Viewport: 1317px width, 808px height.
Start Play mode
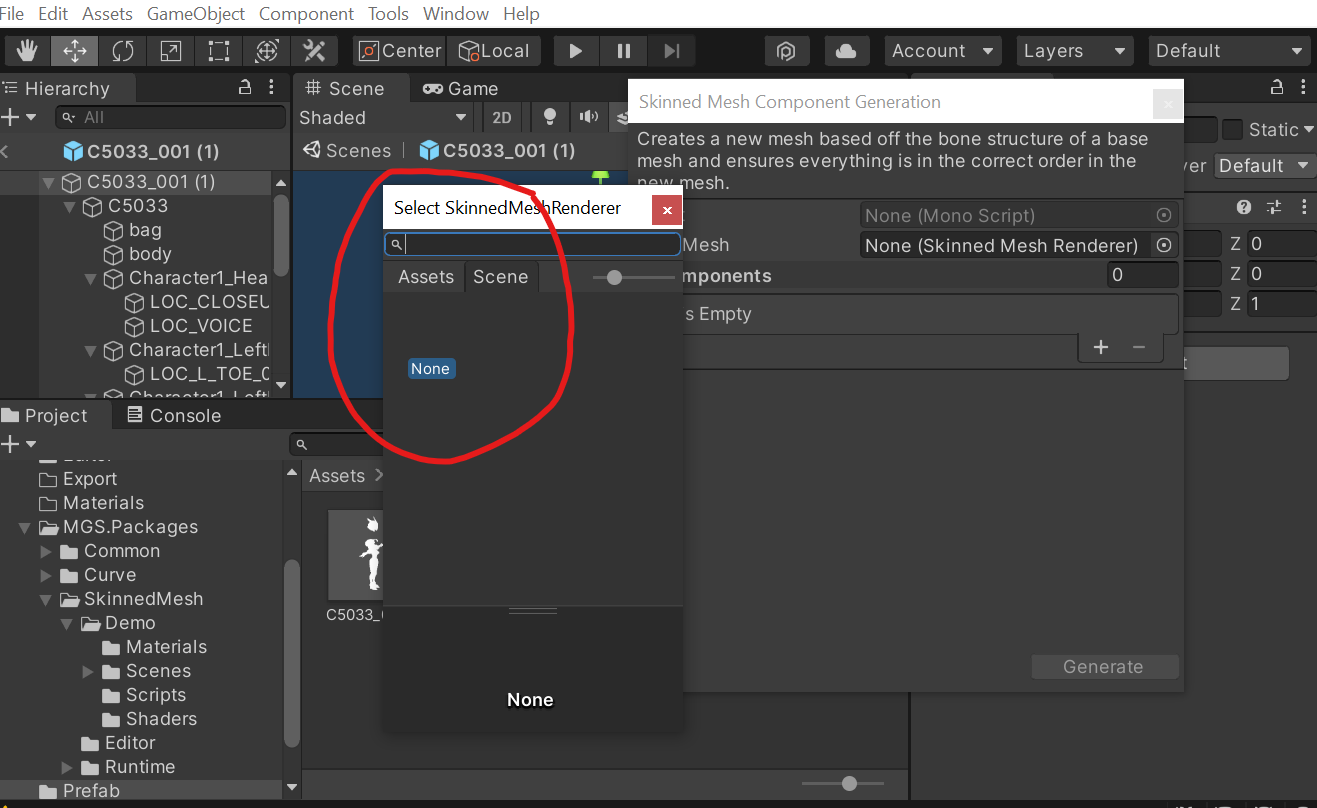[575, 51]
